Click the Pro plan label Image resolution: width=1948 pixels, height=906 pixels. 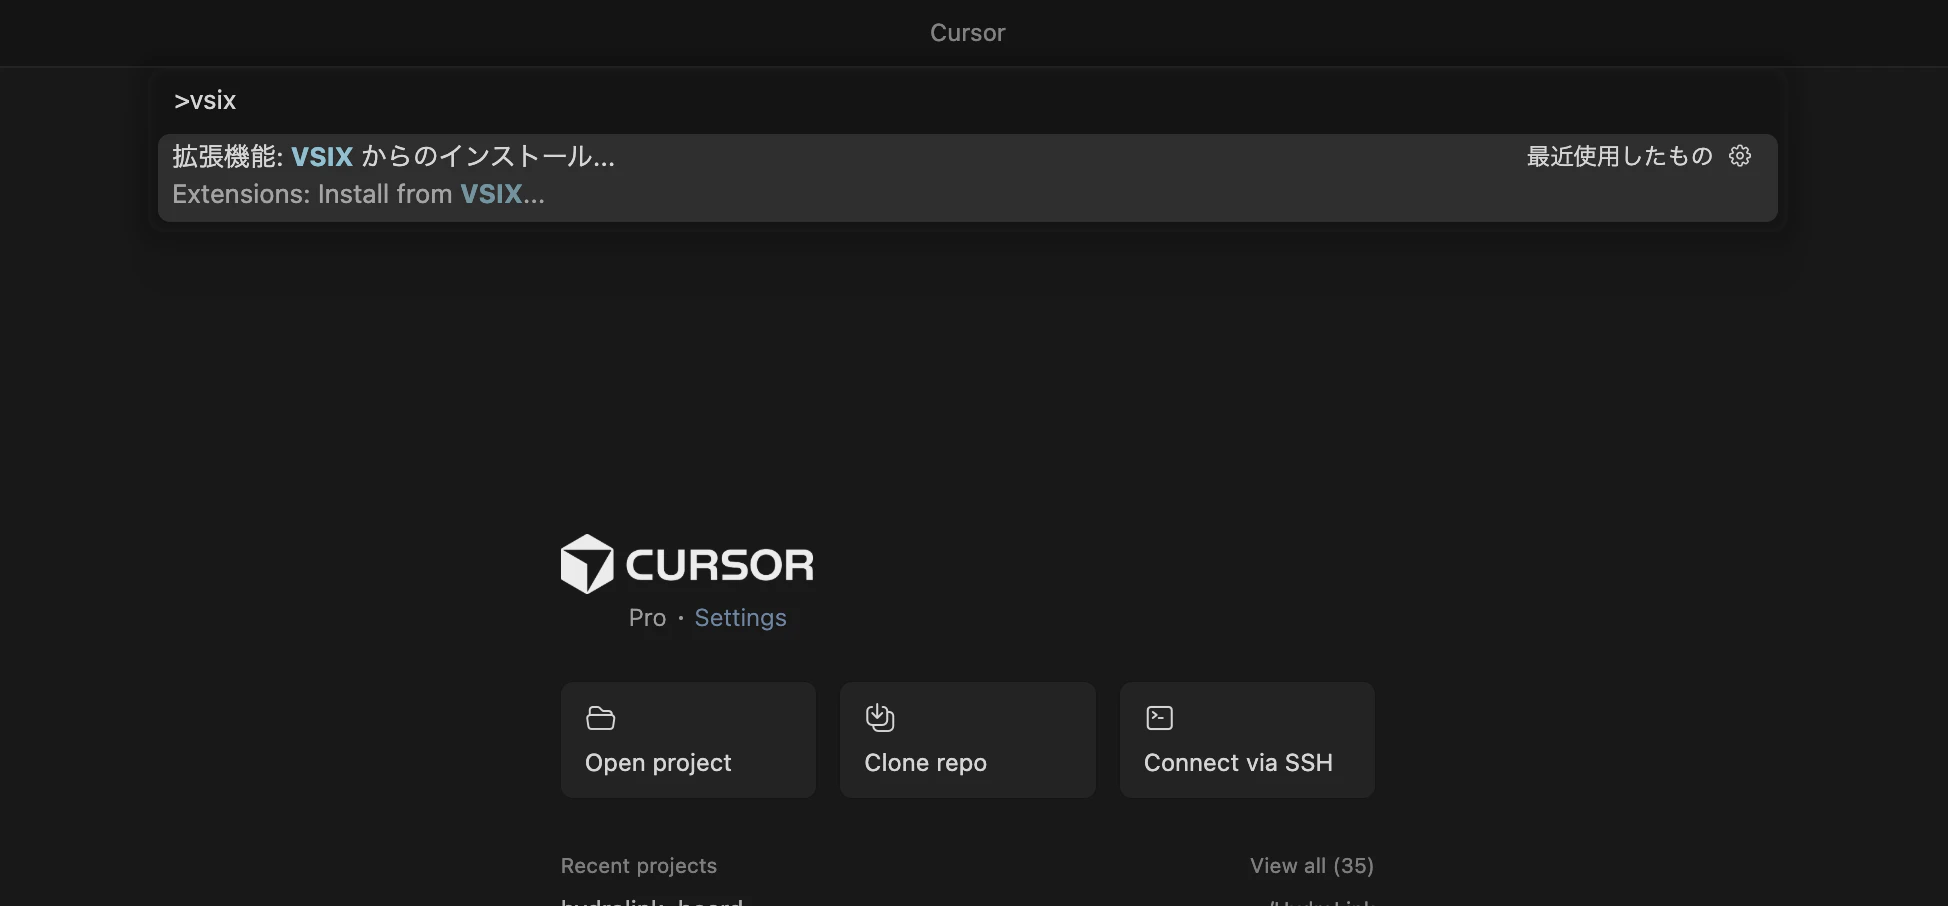647,618
